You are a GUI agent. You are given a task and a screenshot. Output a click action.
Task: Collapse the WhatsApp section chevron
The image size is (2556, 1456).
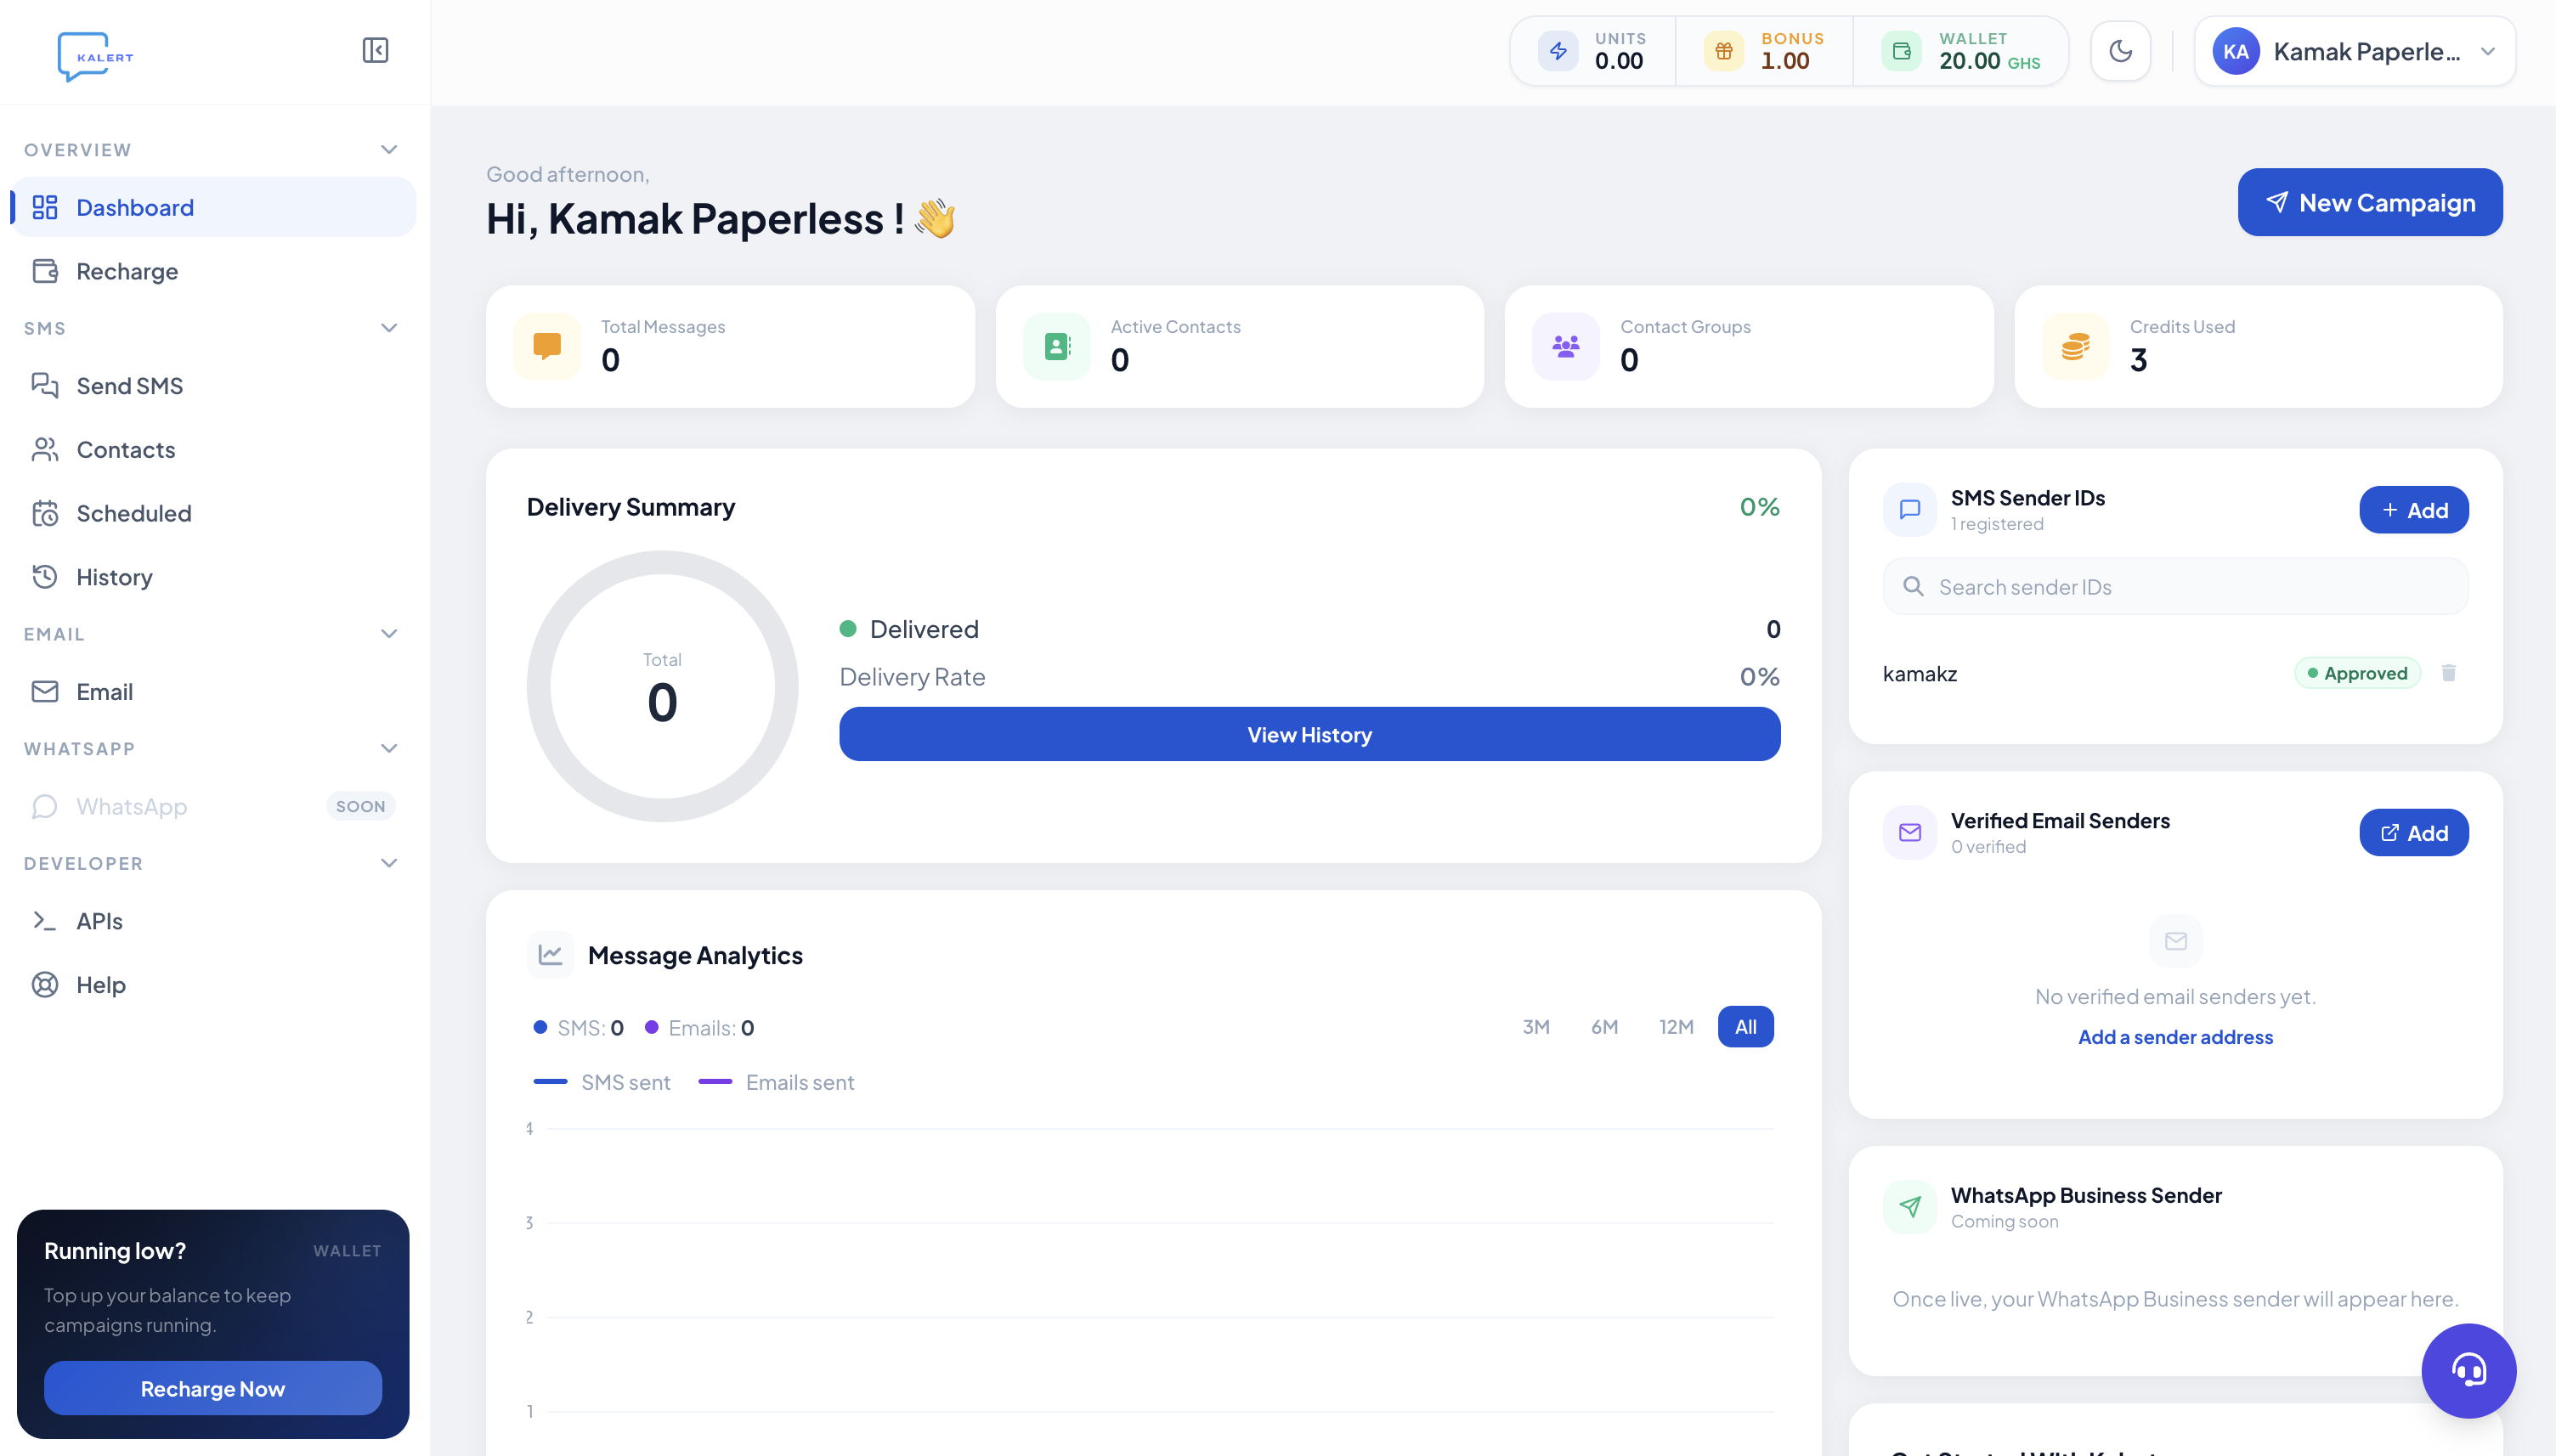click(x=389, y=749)
